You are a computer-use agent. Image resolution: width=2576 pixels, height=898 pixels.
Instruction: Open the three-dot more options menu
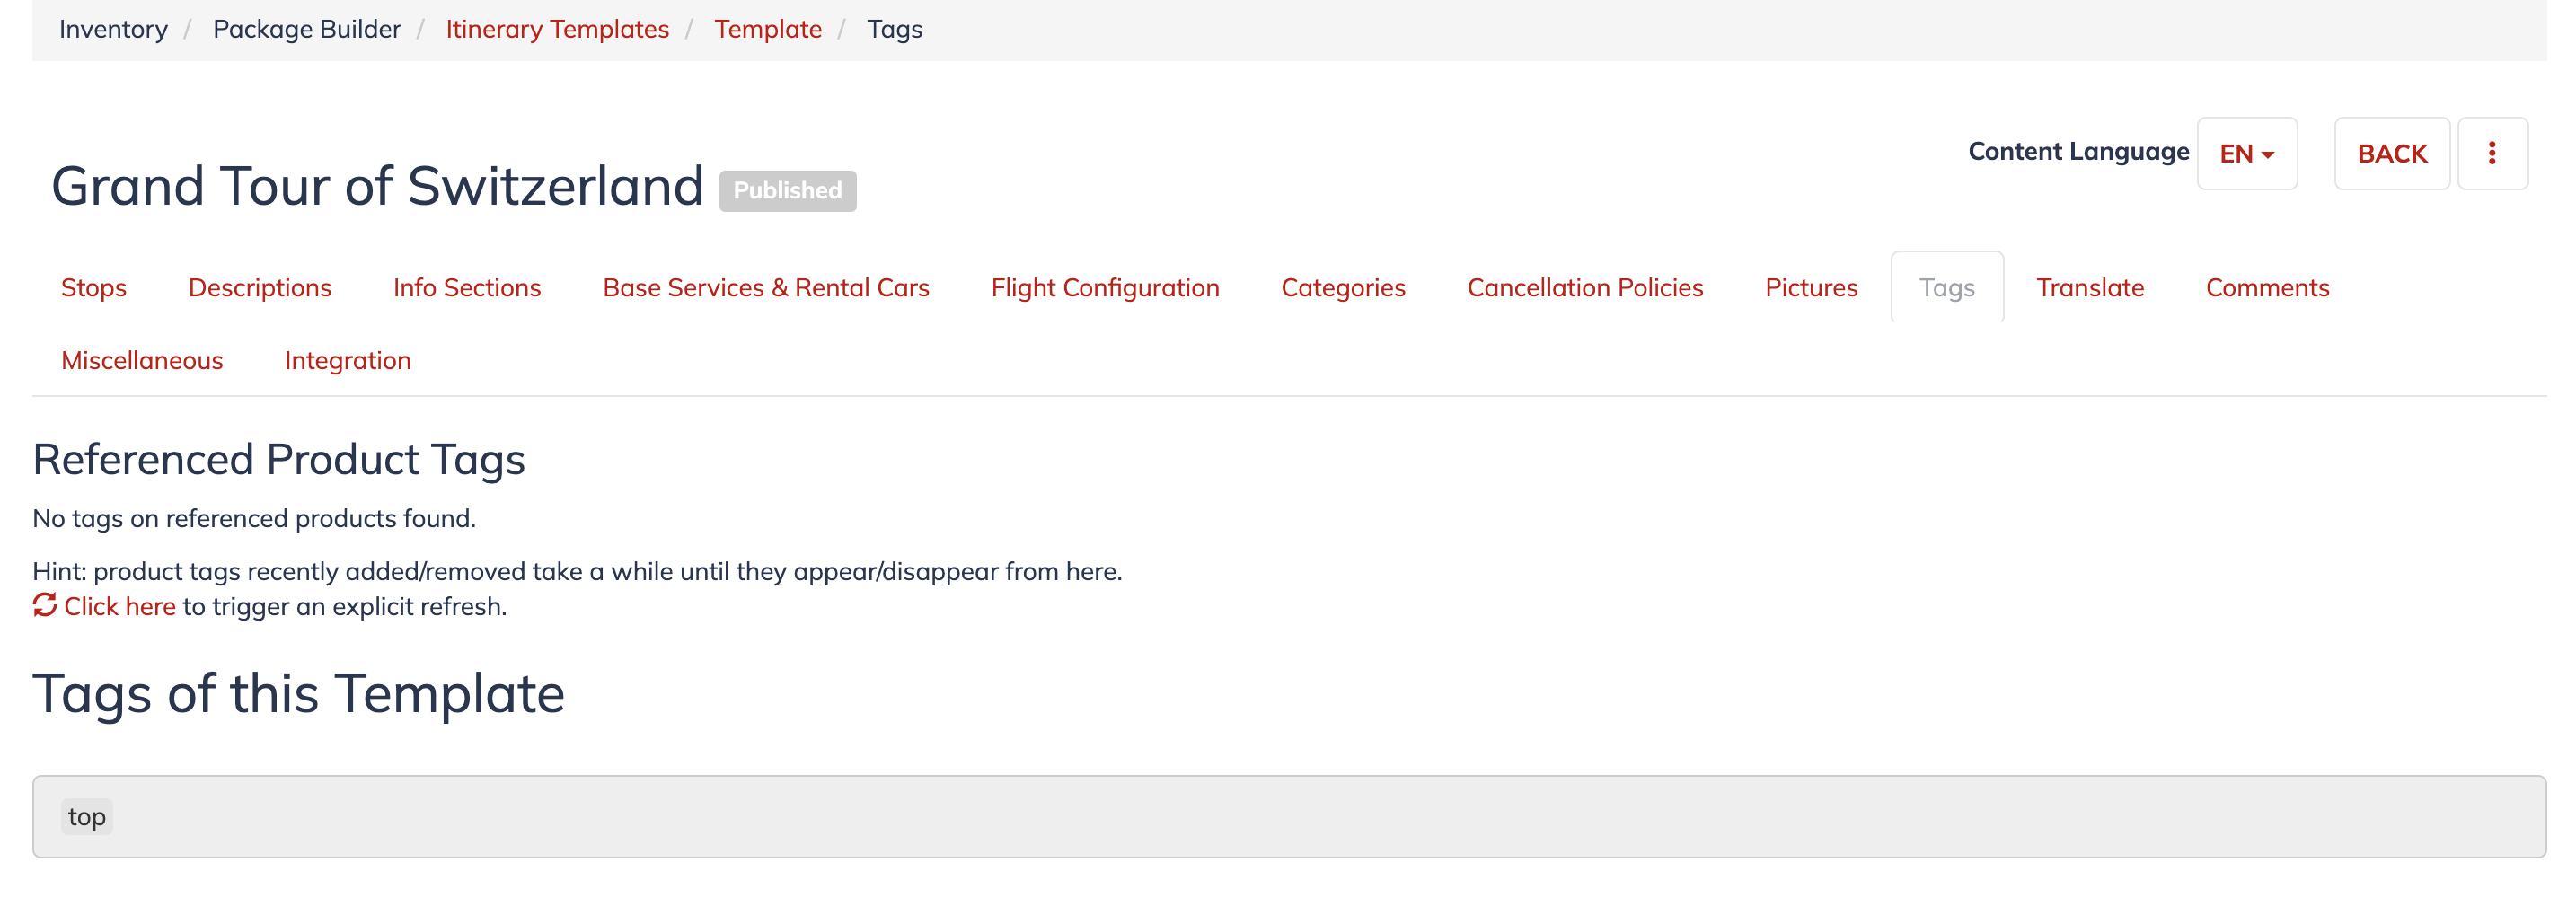(x=2492, y=153)
